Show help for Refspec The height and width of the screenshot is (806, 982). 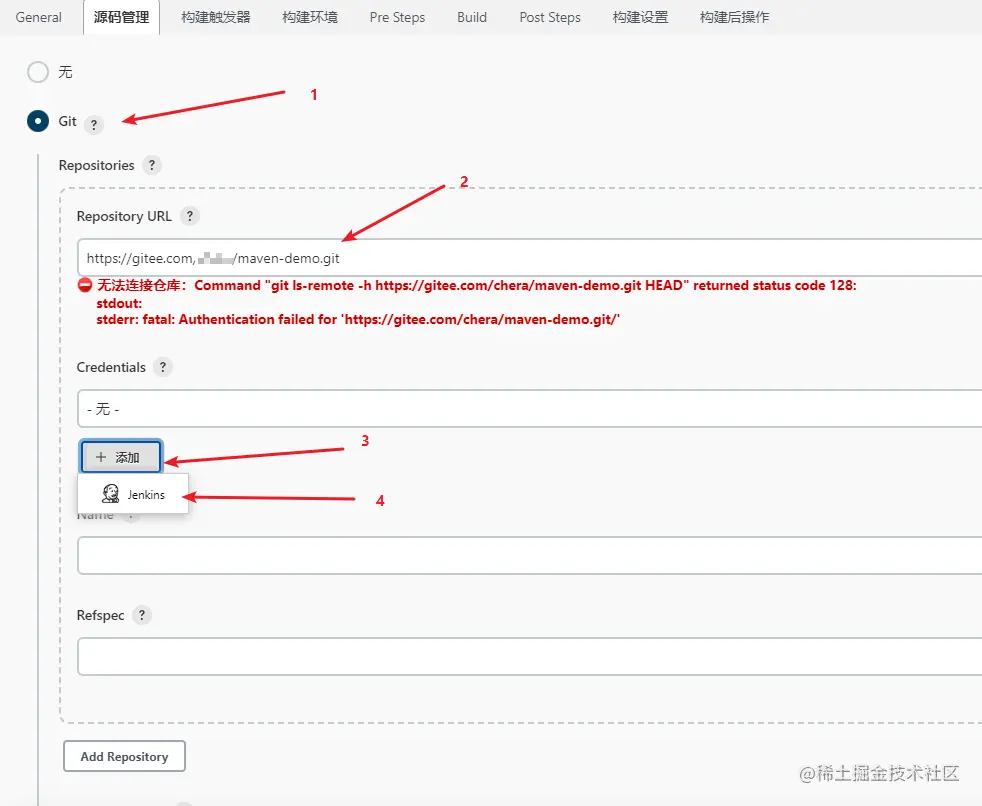click(x=142, y=615)
